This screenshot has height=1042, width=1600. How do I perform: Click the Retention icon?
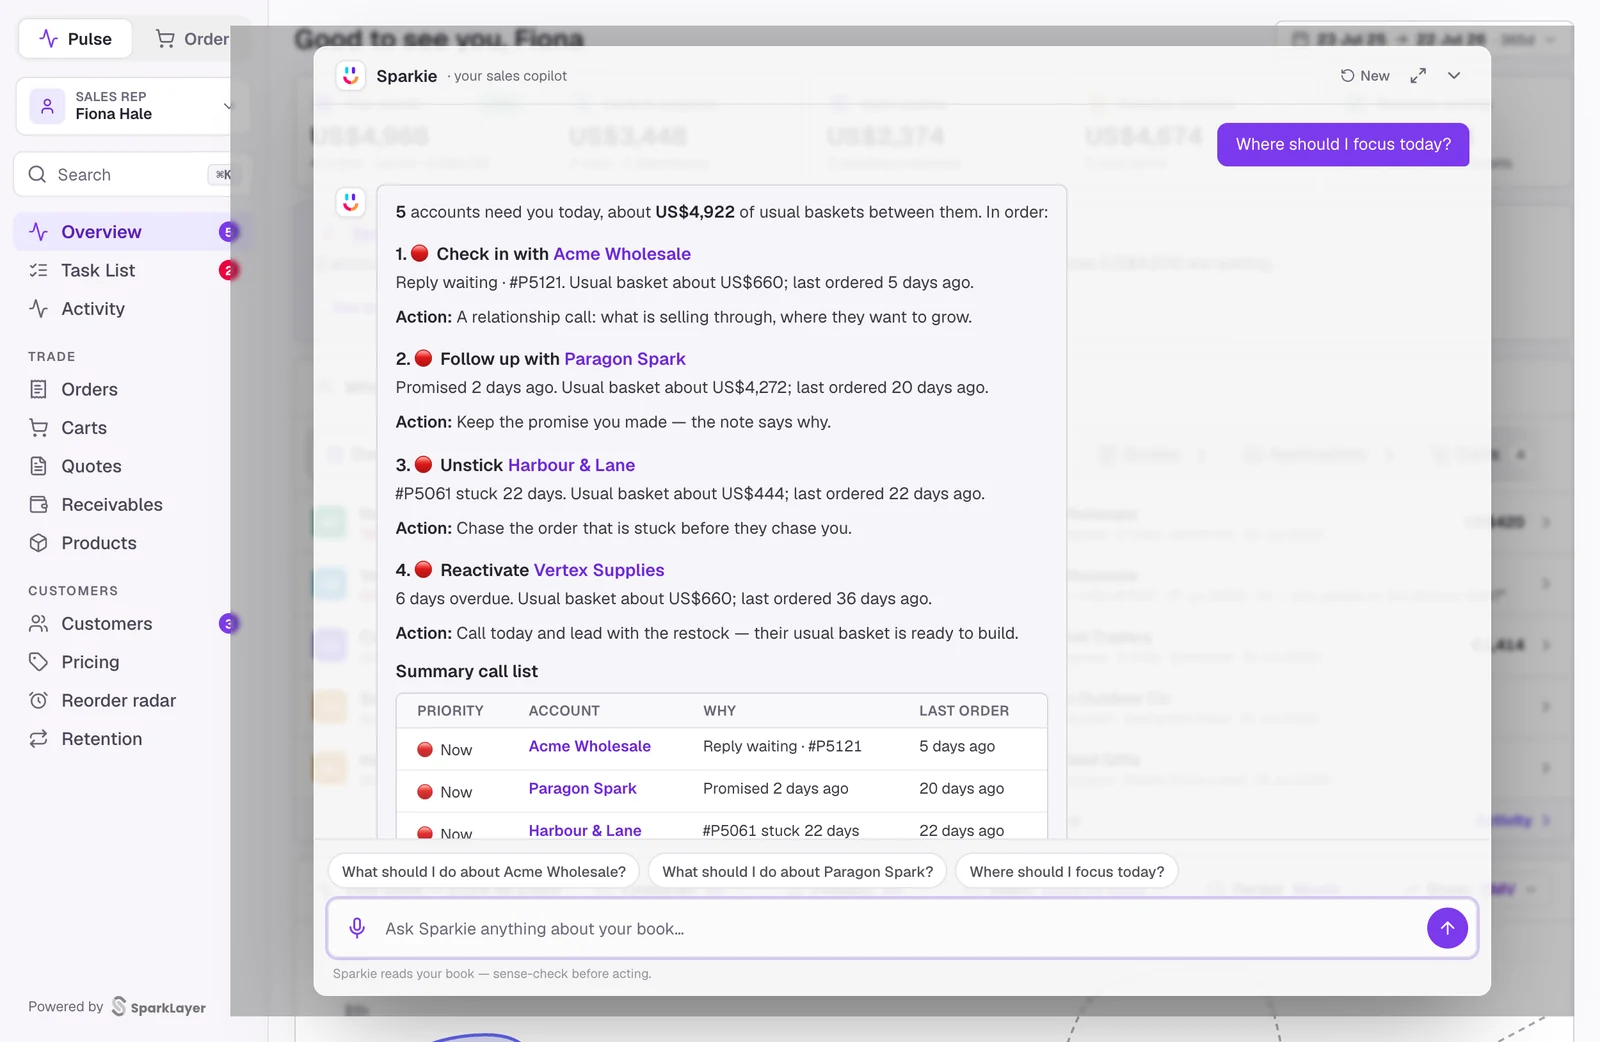click(38, 739)
